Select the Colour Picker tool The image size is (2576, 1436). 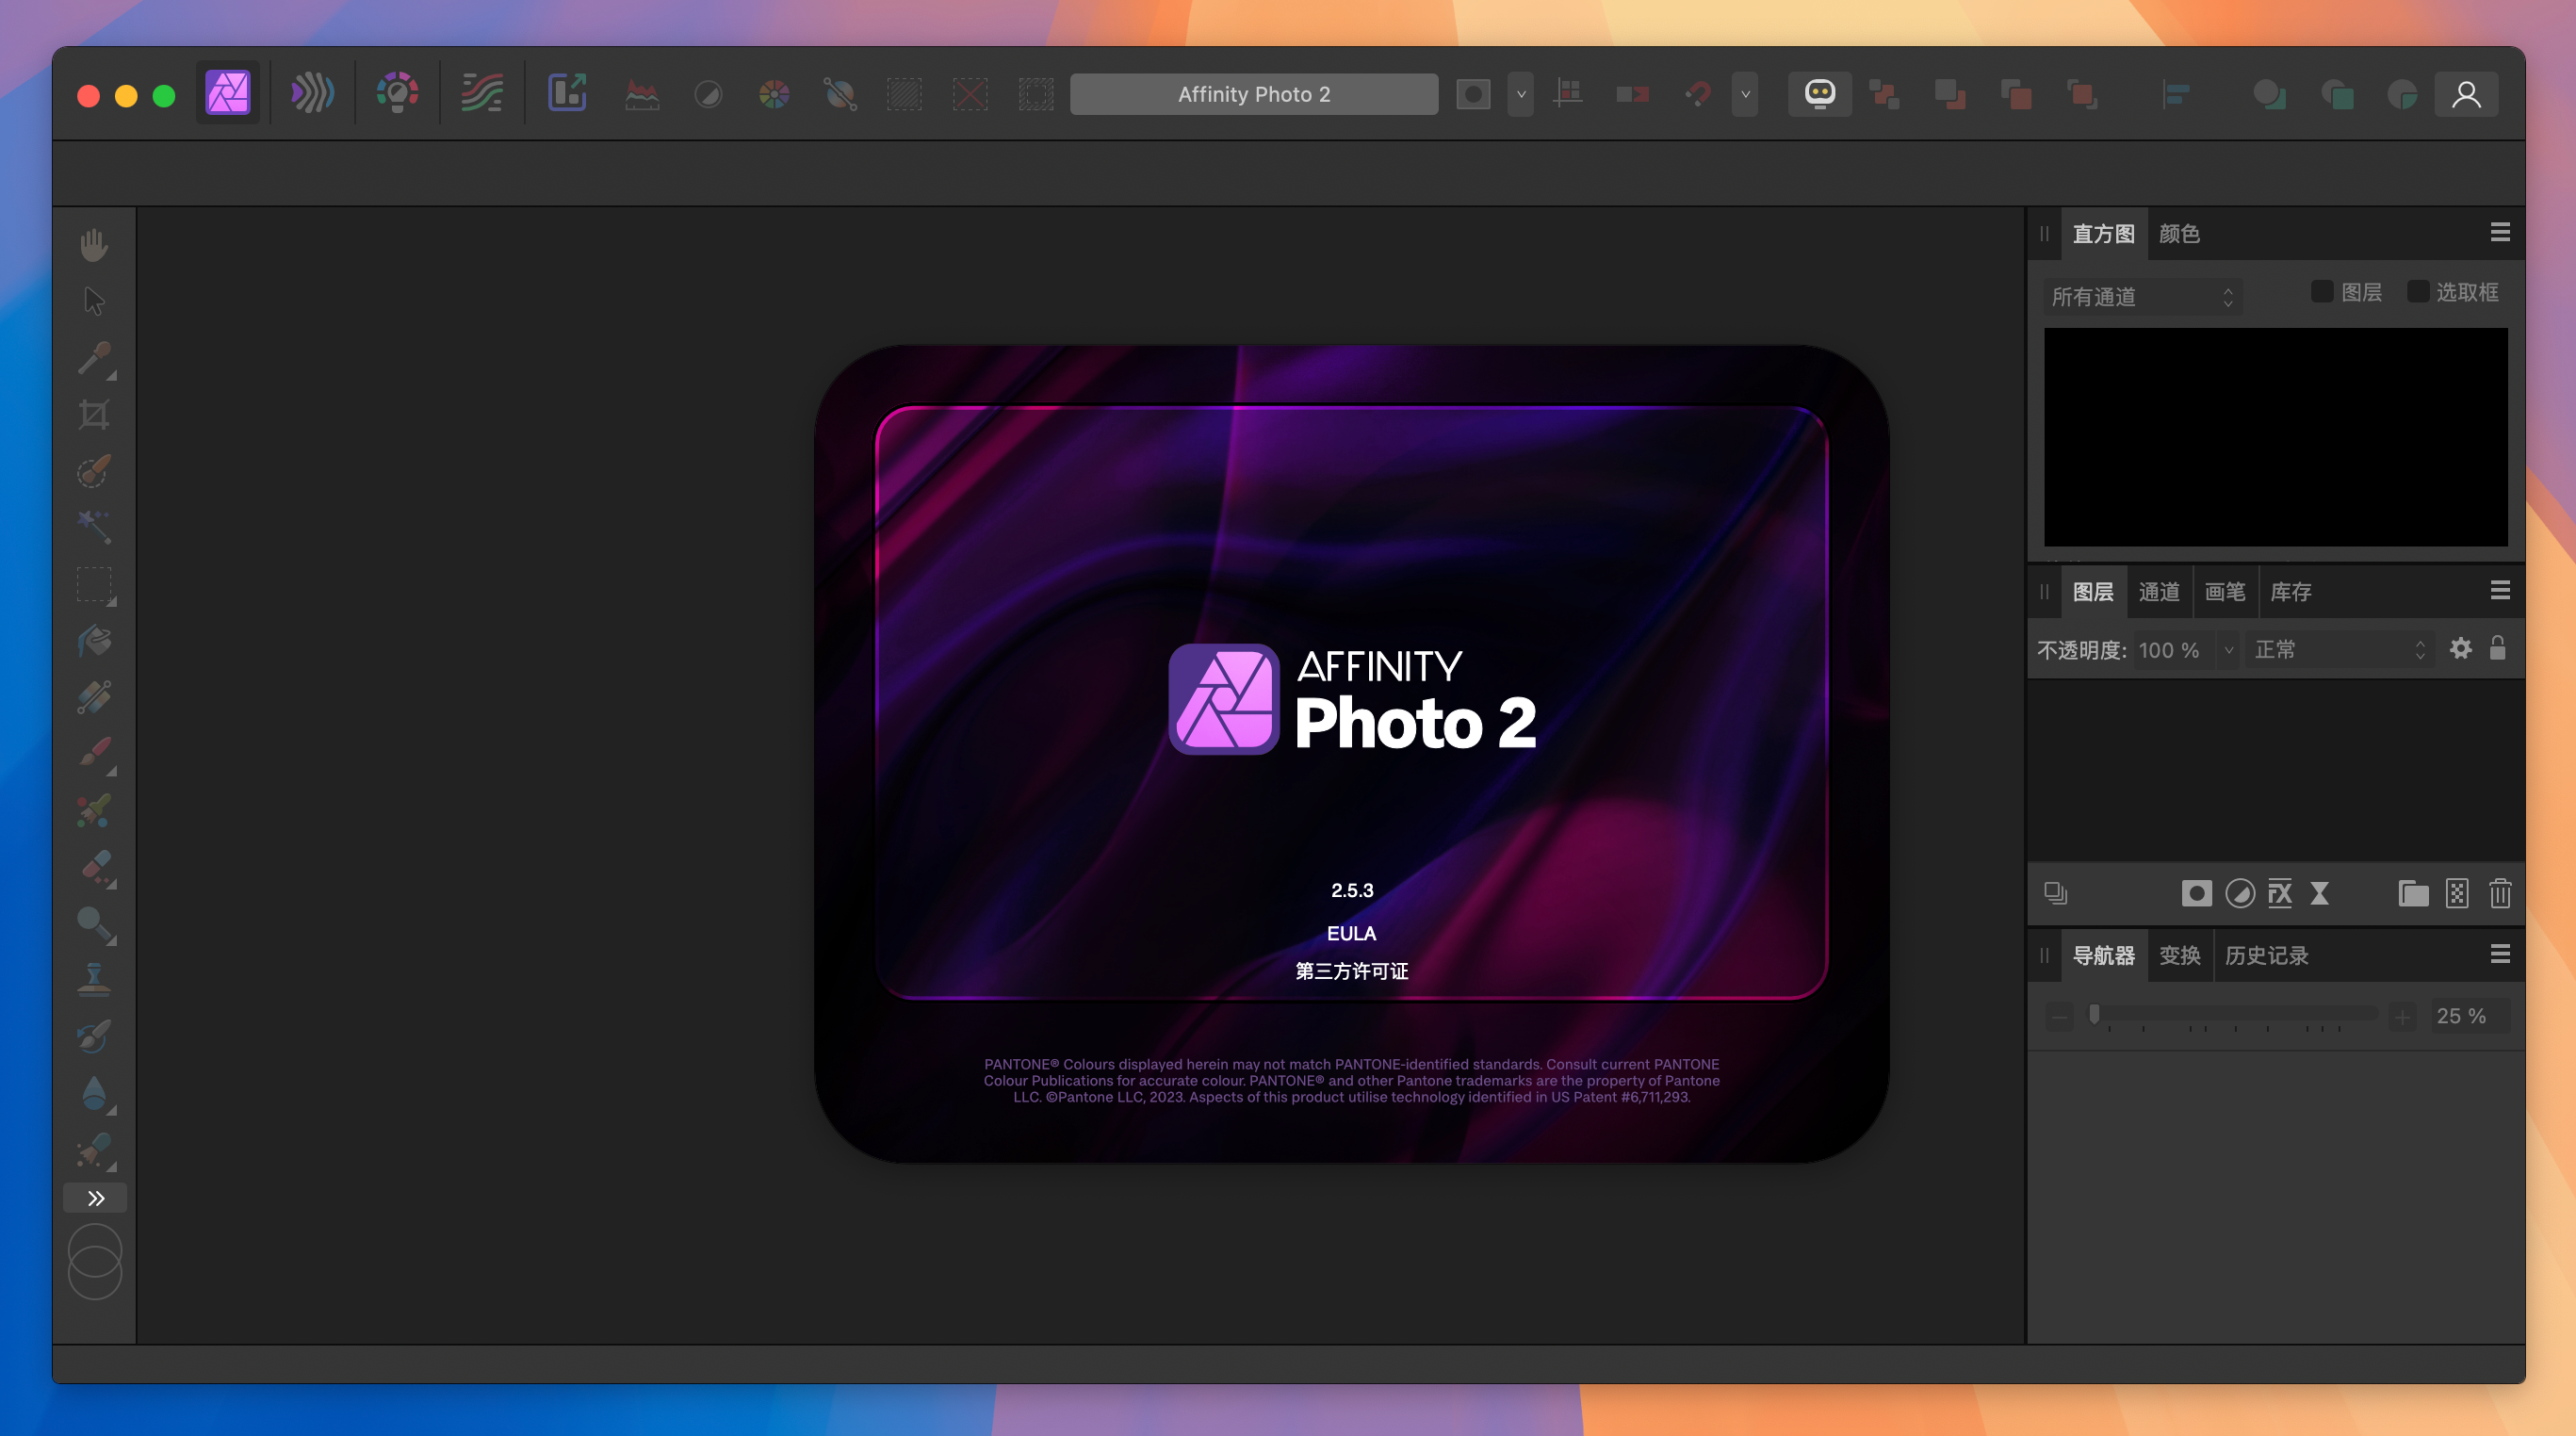tap(96, 358)
